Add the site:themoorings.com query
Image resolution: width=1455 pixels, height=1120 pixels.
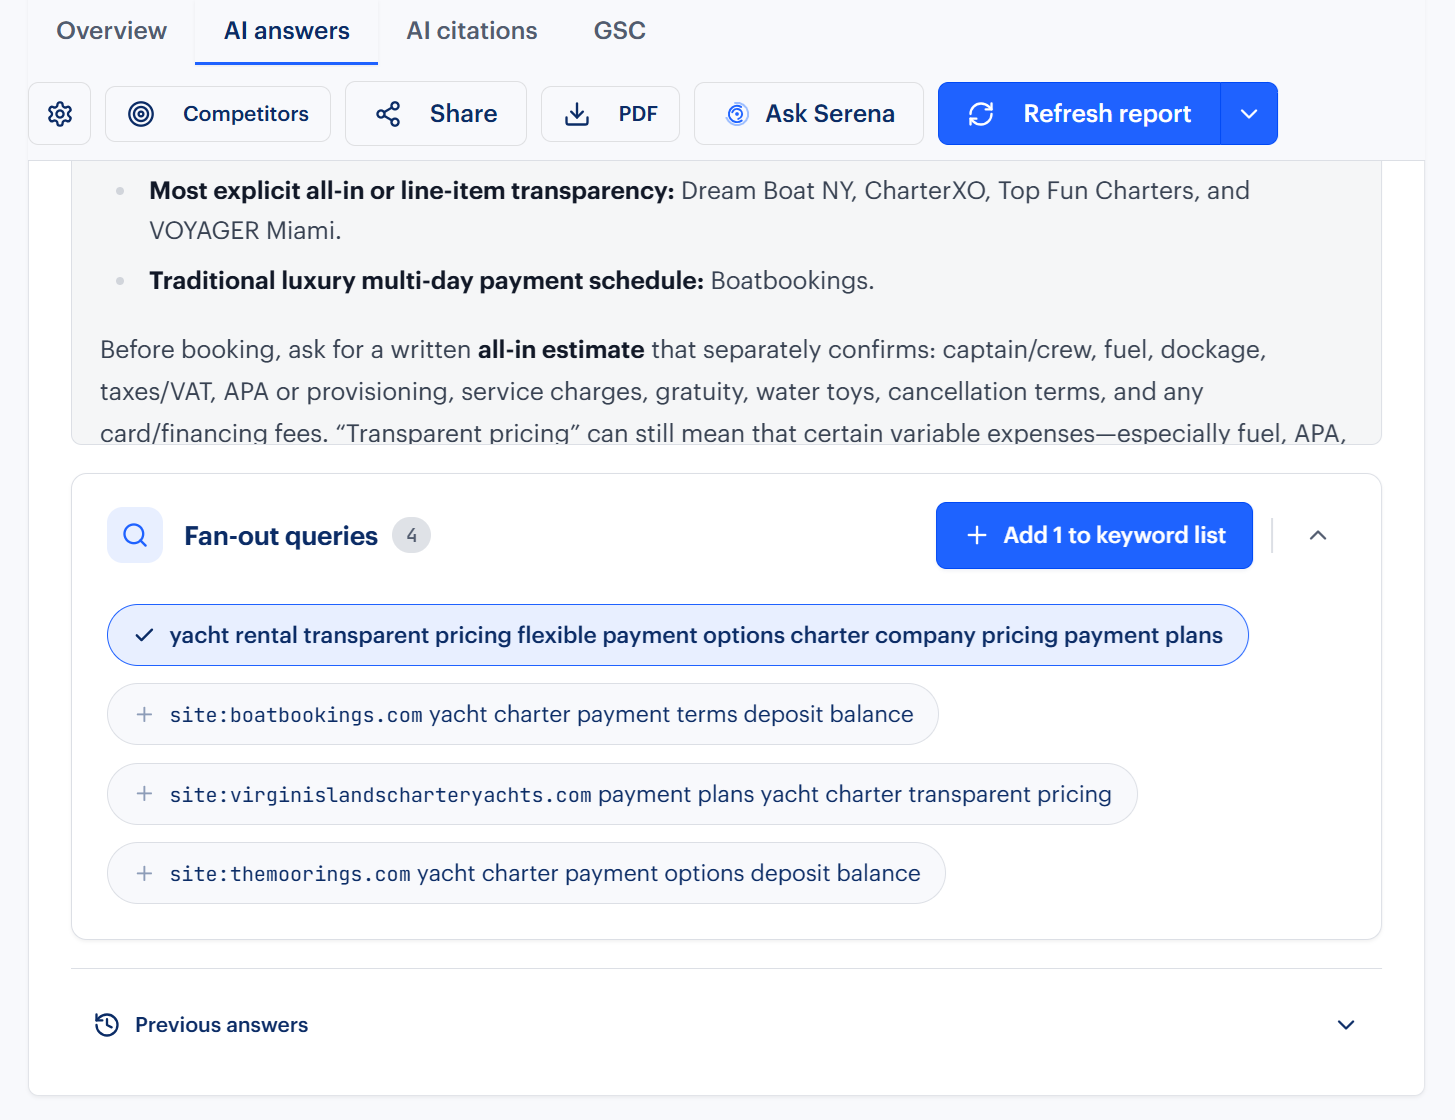[x=526, y=873]
